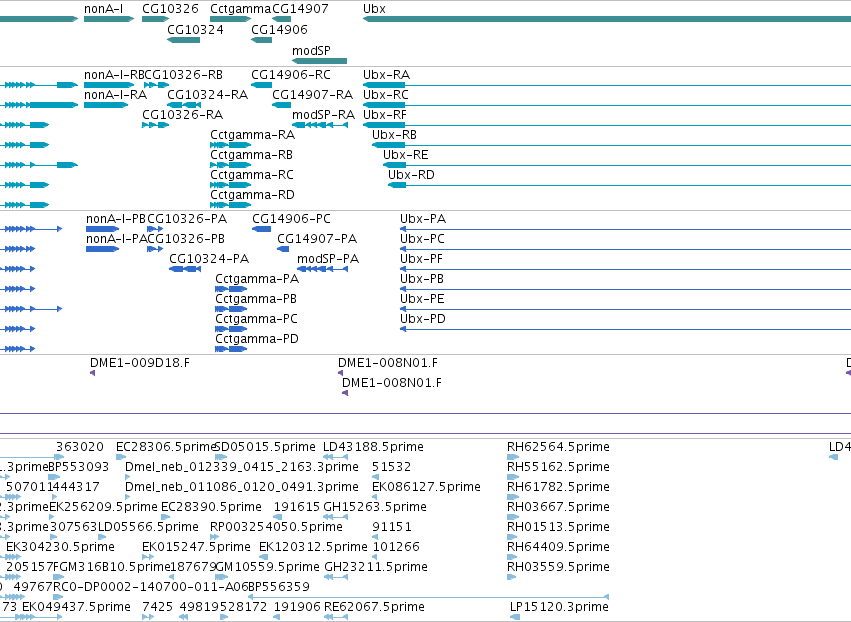Image resolution: width=851 pixels, height=622 pixels.
Task: Click the EK120312.5prime EST label
Action: coord(314,547)
